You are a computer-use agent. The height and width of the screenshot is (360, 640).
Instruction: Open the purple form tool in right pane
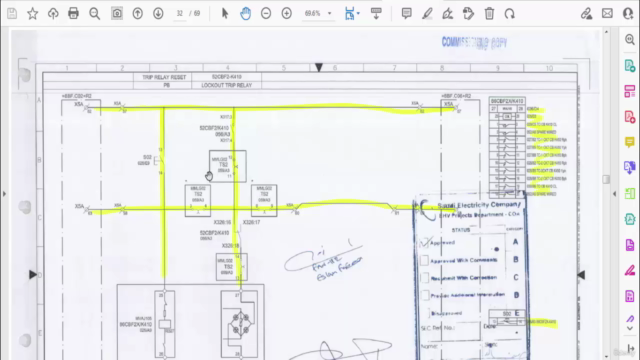(x=630, y=296)
